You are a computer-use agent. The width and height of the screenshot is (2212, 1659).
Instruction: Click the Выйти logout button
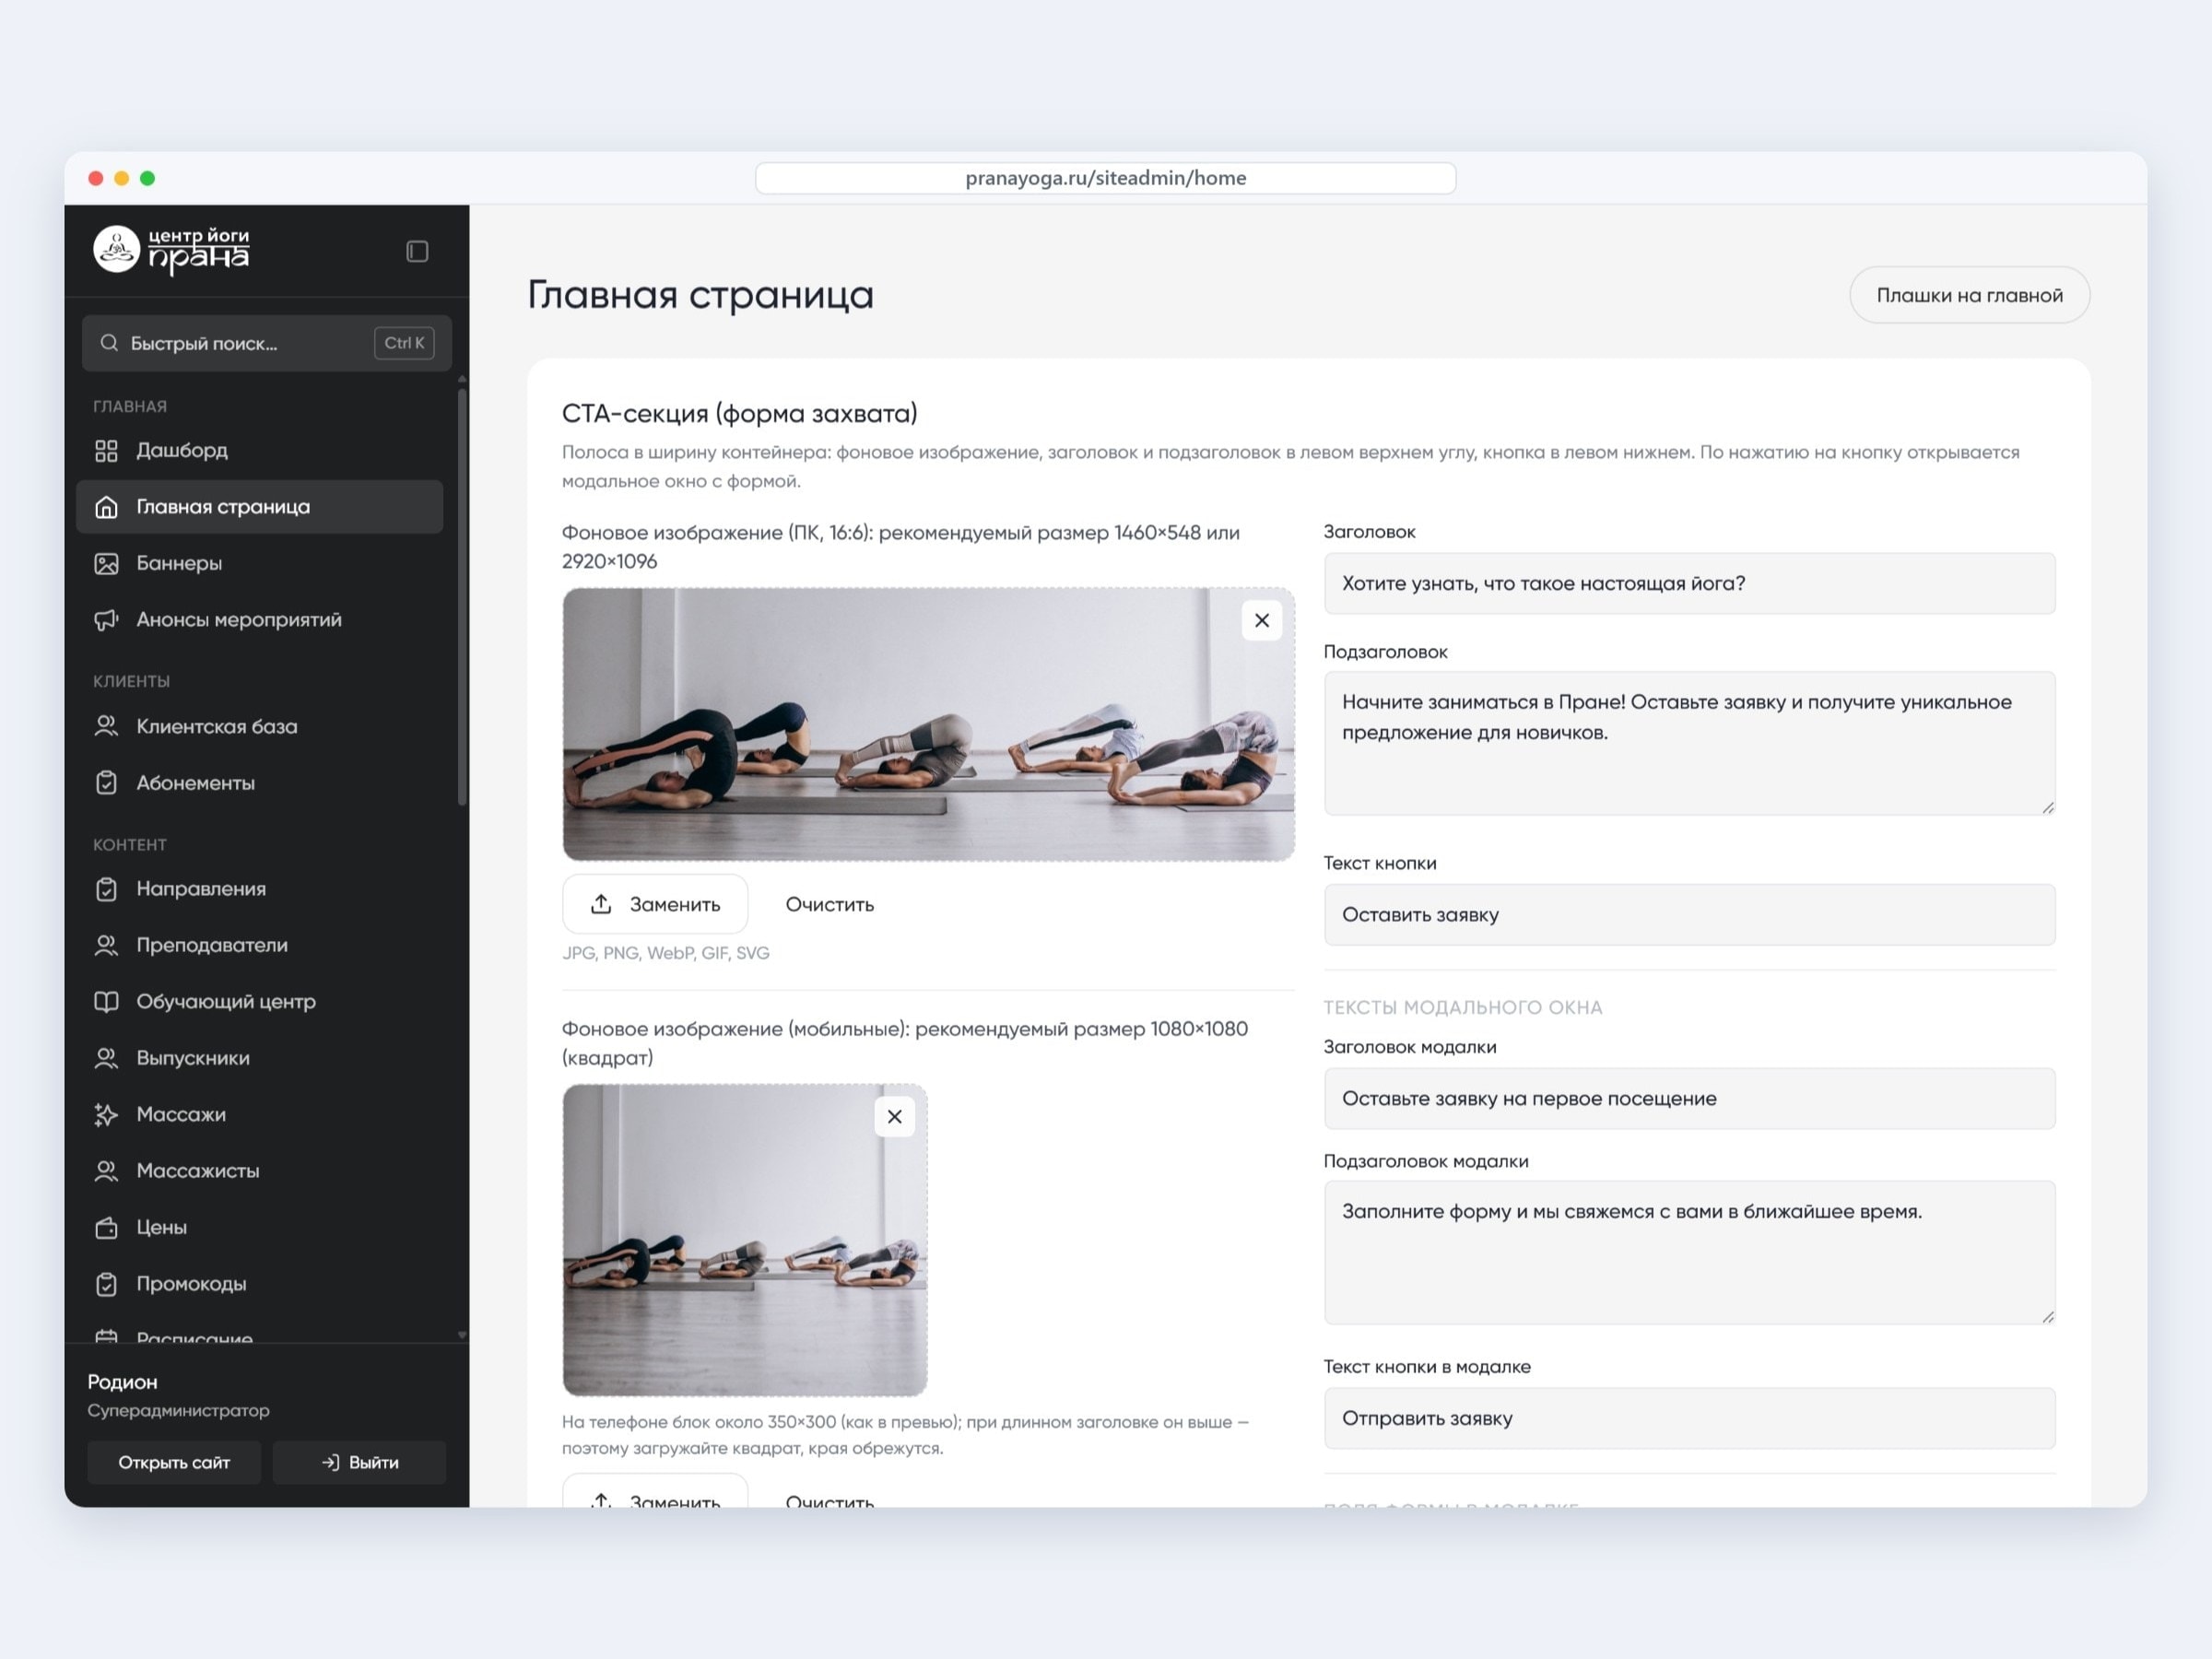pyautogui.click(x=359, y=1462)
